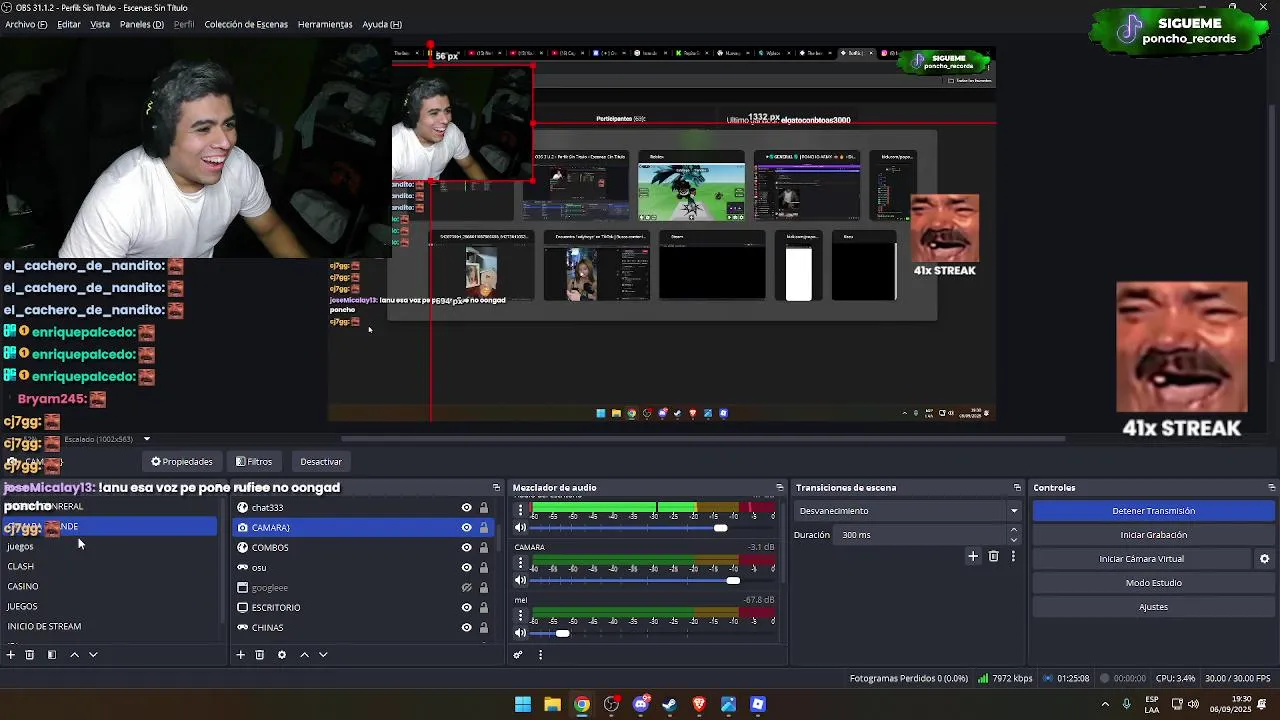Screen dimensions: 1280x720
Task: Remove the selected source with the trash icon
Action: point(259,655)
